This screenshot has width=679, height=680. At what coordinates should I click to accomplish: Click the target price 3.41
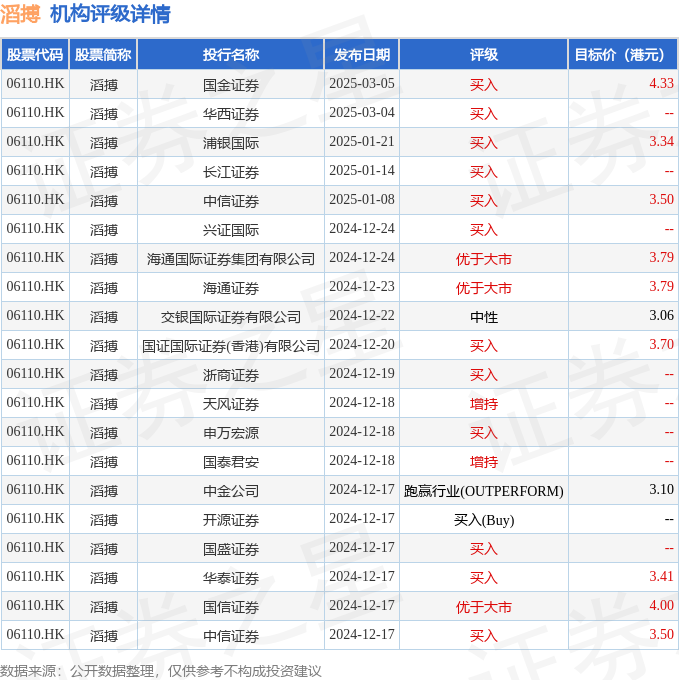click(x=661, y=576)
